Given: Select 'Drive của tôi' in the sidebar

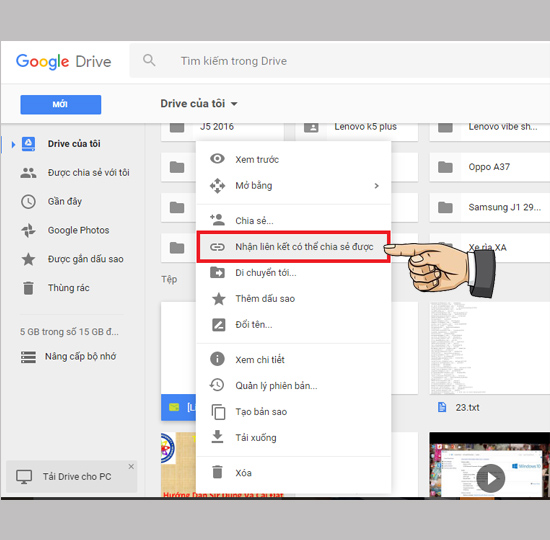Looking at the screenshot, I should pos(74,144).
